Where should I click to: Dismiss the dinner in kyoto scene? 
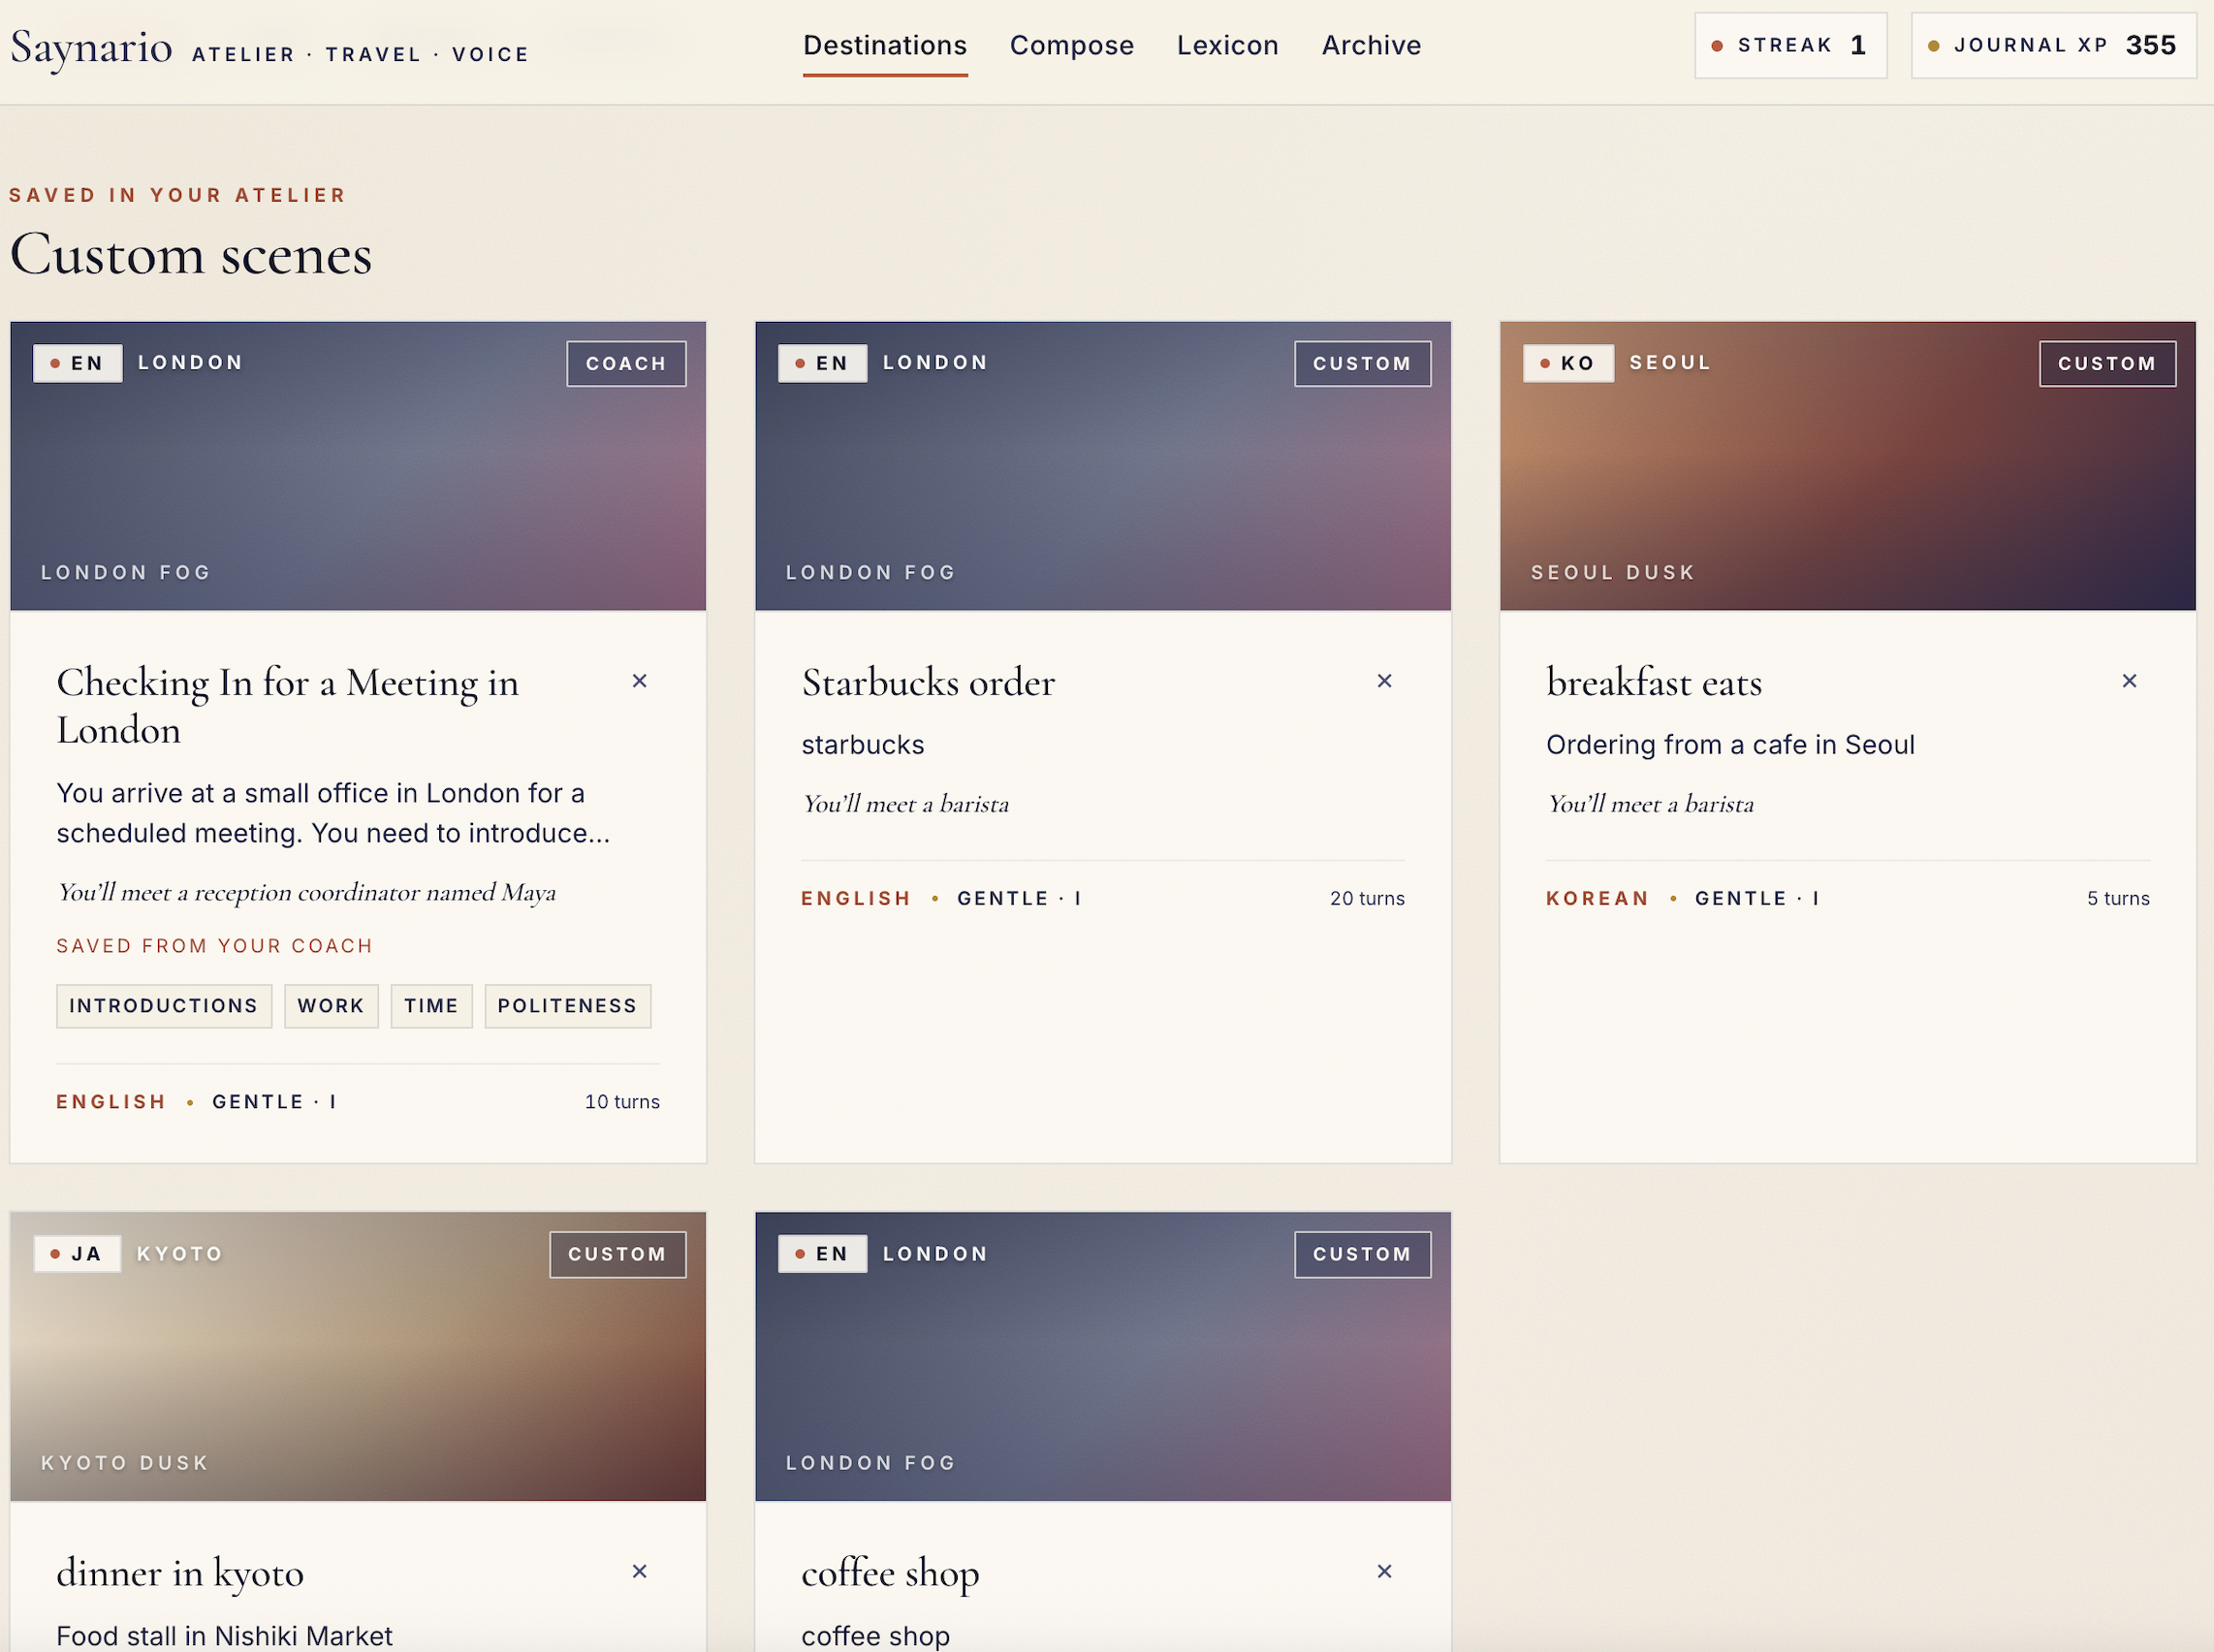pos(640,1571)
